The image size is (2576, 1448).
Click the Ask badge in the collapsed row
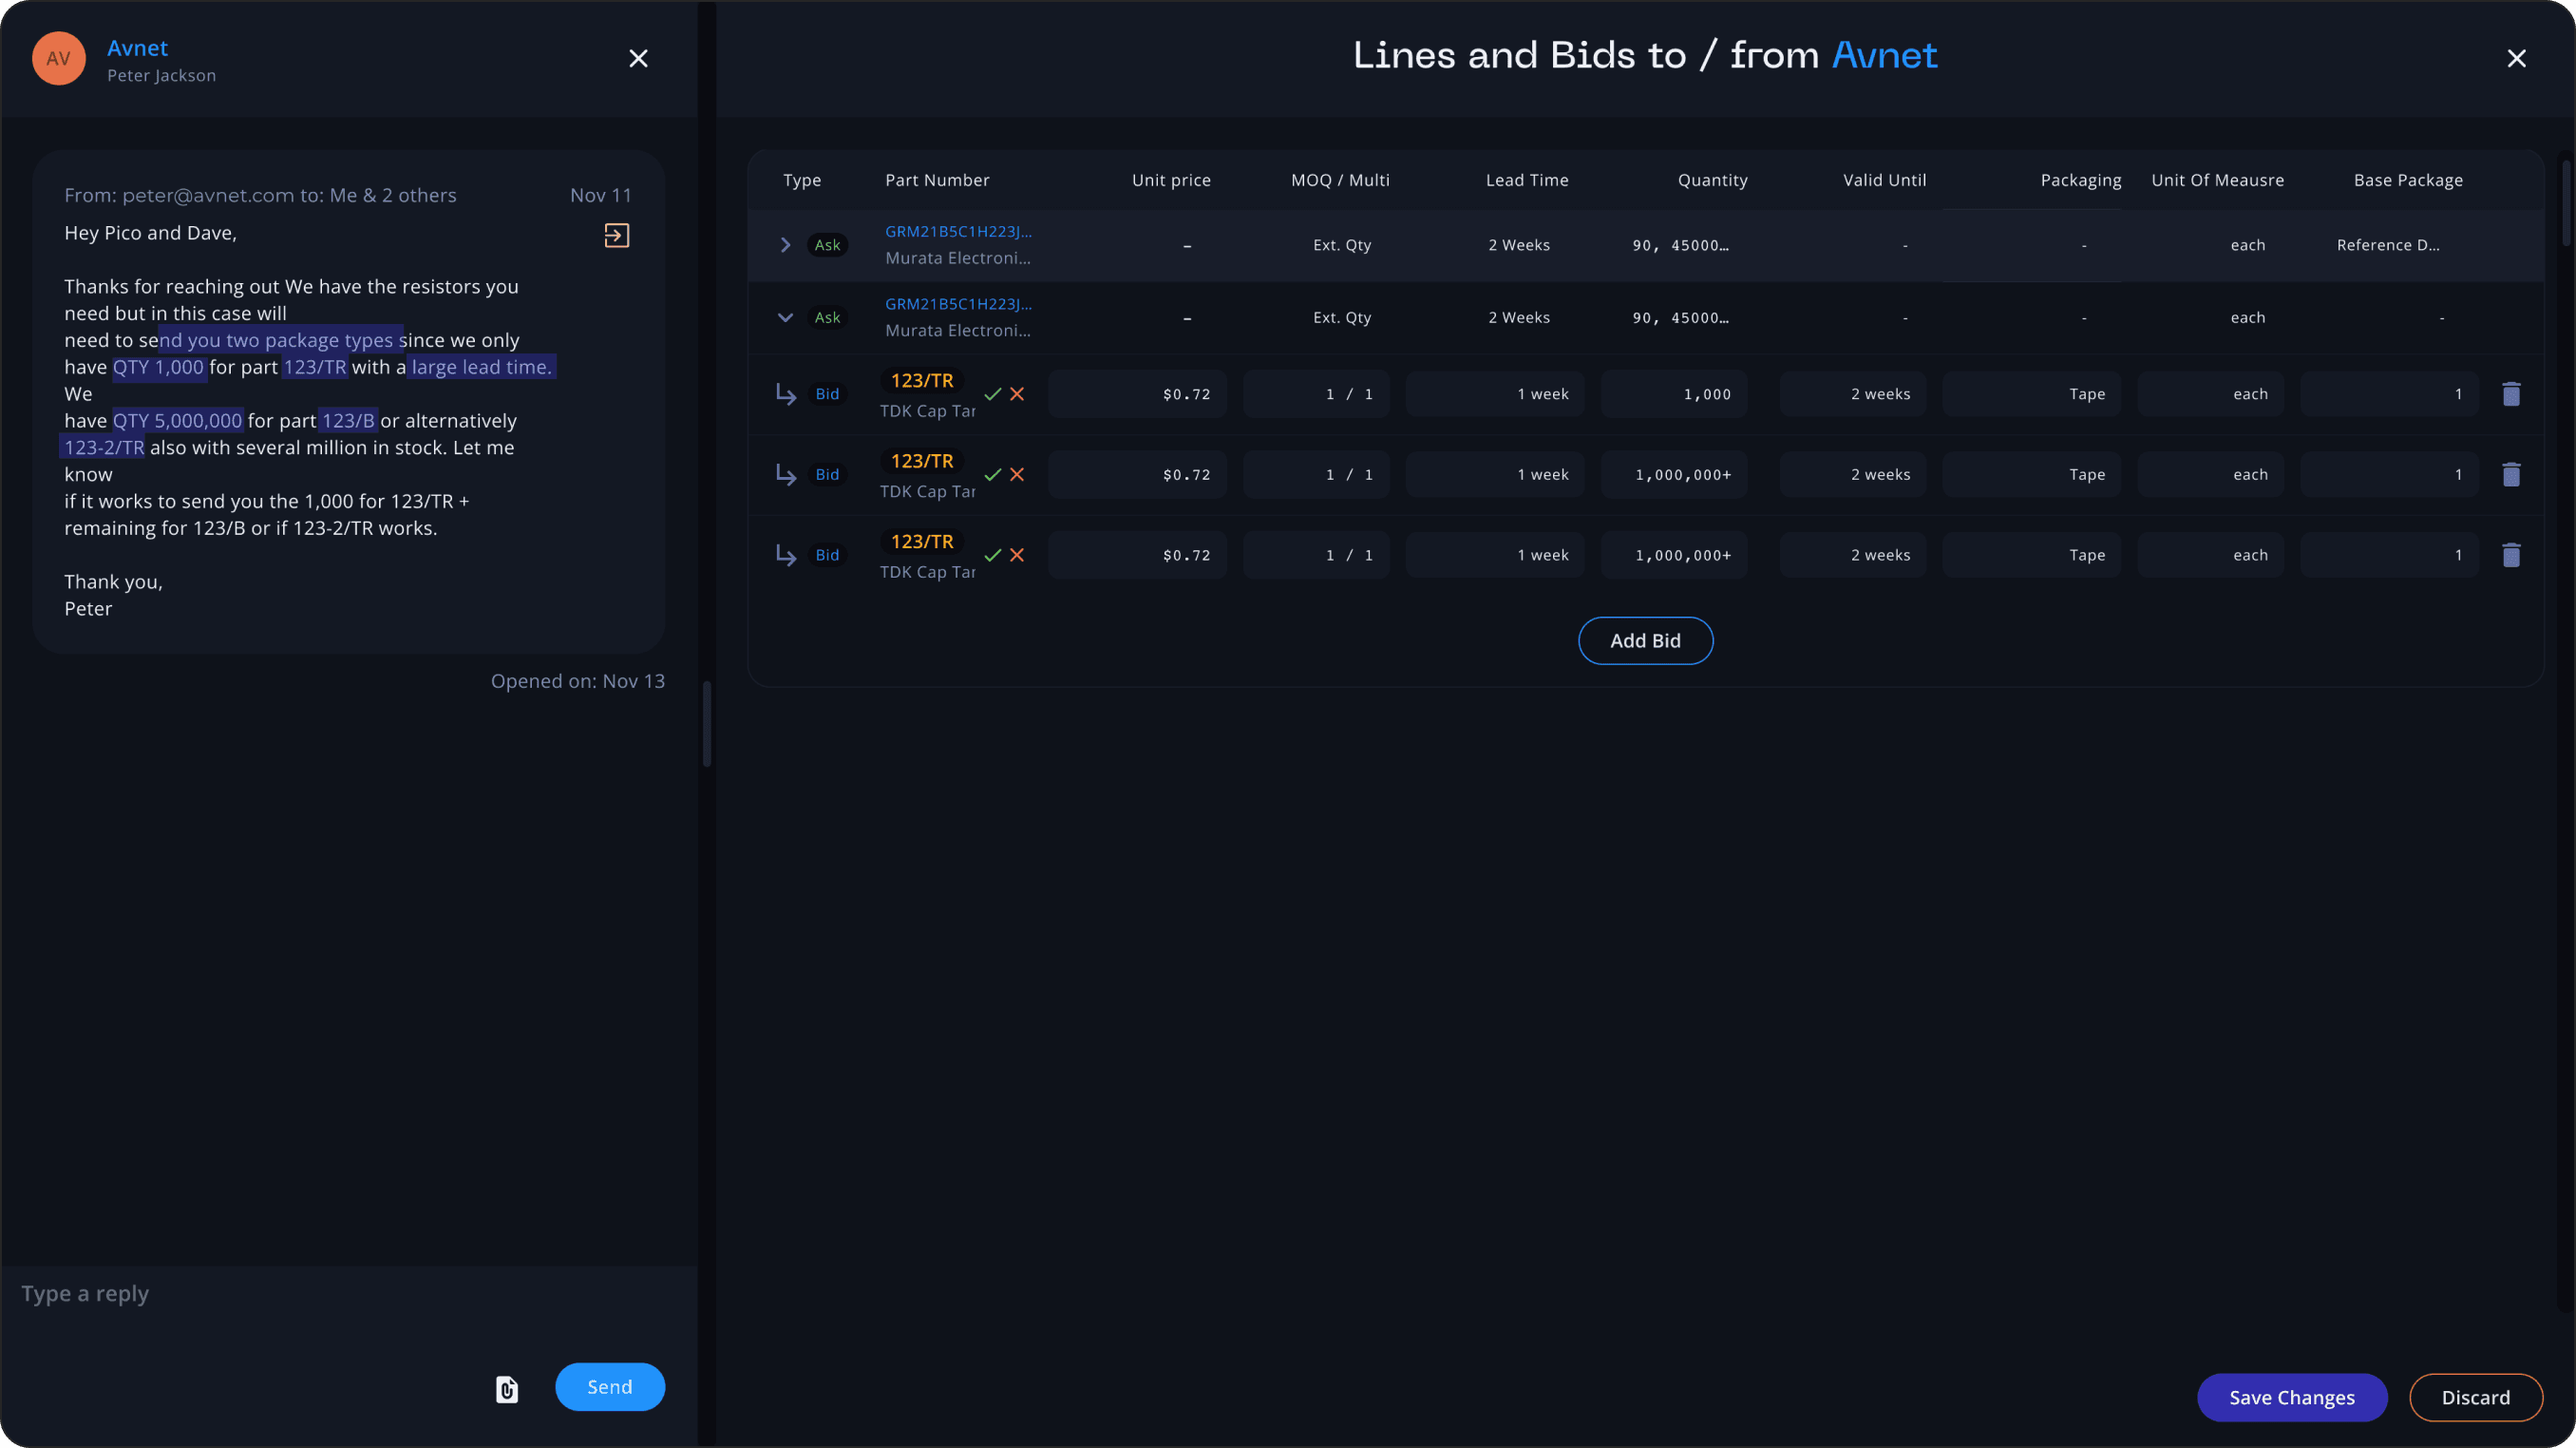pos(827,245)
